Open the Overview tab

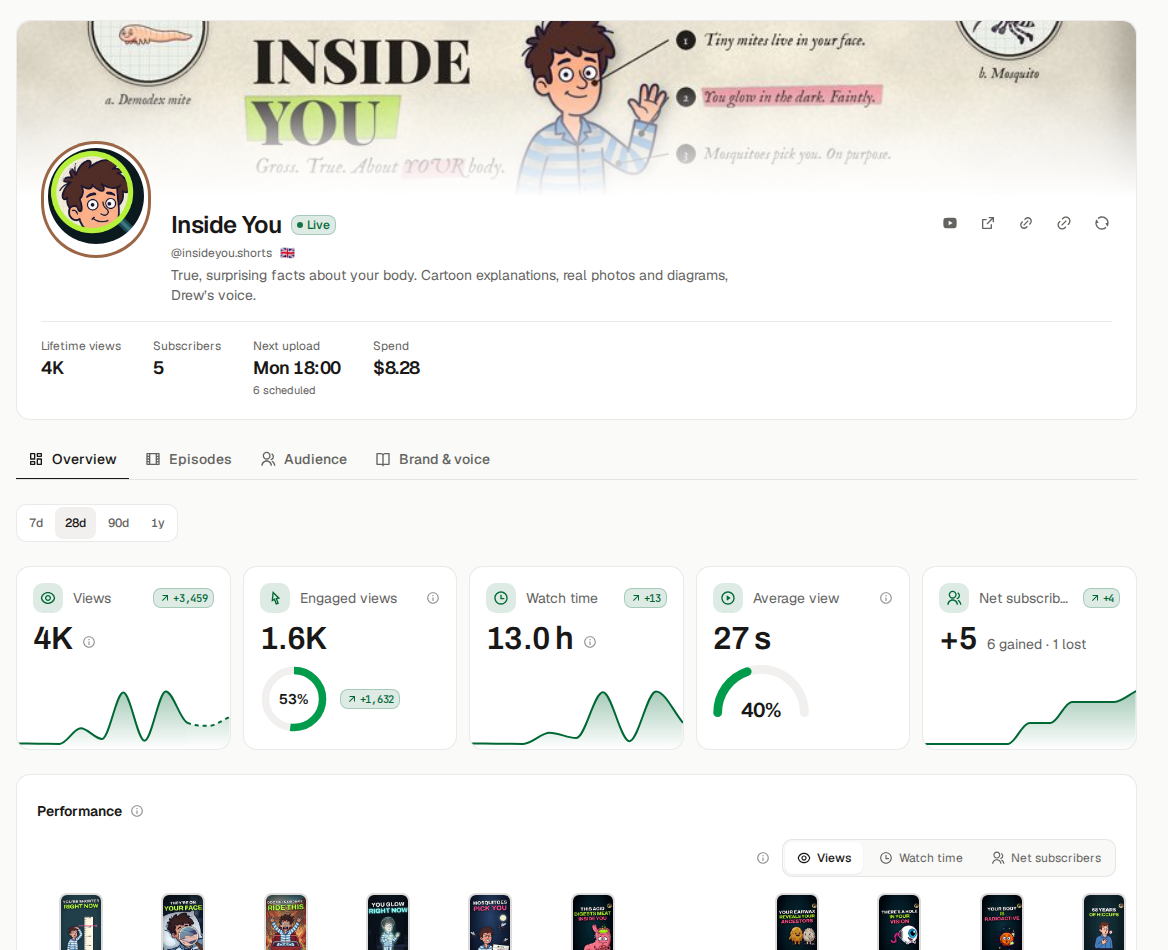coord(73,460)
